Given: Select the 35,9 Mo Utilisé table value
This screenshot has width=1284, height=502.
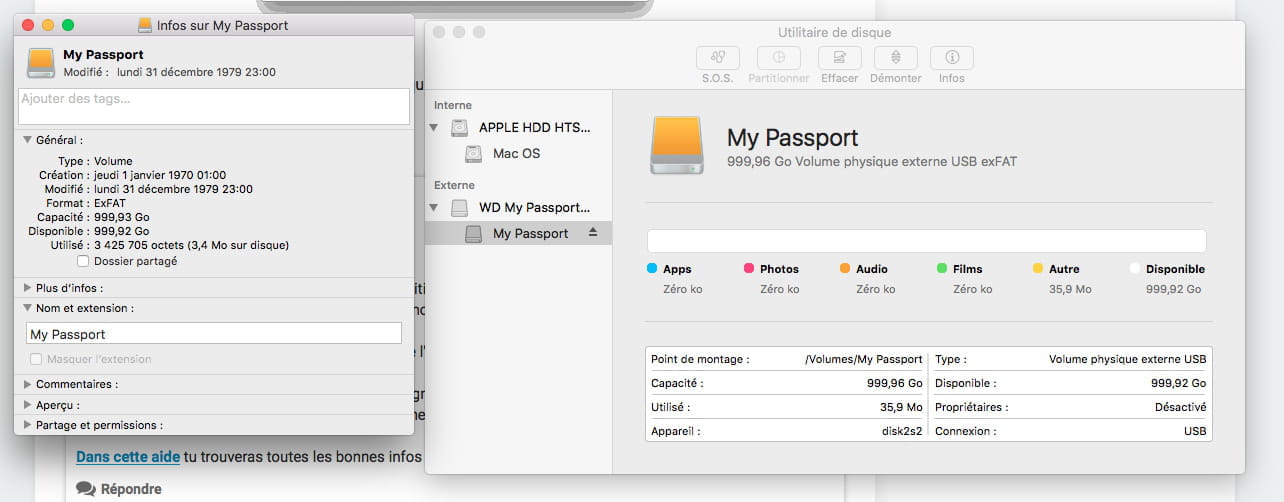Looking at the screenshot, I should (901, 407).
